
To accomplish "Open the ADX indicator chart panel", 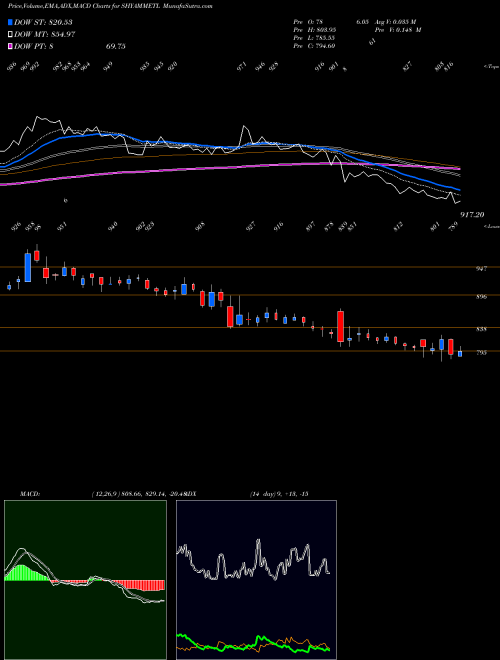I will pyautogui.click(x=256, y=580).
